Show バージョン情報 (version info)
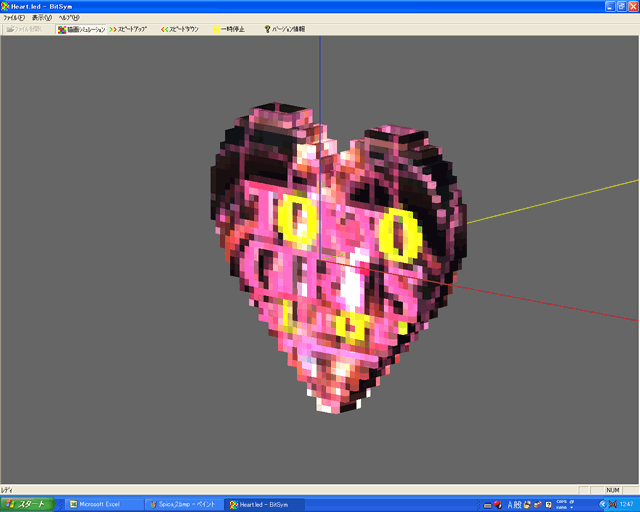Viewport: 640px width, 512px height. [x=285, y=30]
